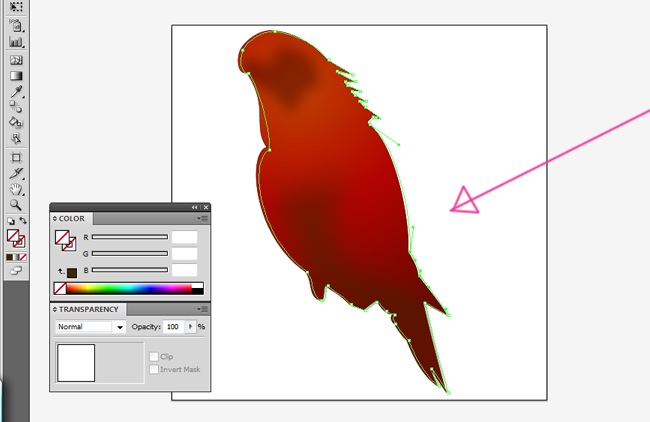This screenshot has height=422, width=650.
Task: Collapse the floating panel with double arrows
Action: [x=195, y=207]
